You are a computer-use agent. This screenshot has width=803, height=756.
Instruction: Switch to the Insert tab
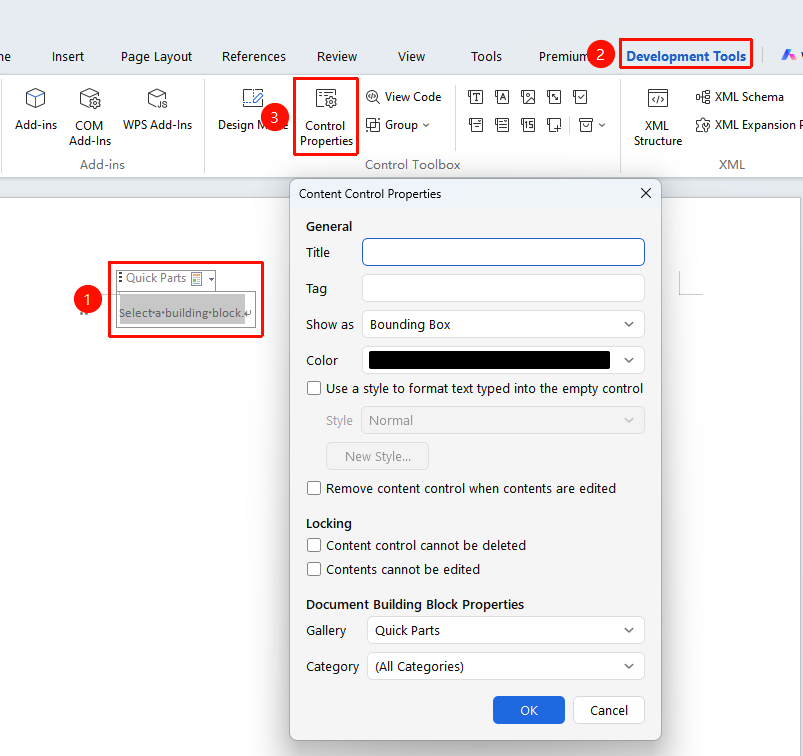[68, 56]
